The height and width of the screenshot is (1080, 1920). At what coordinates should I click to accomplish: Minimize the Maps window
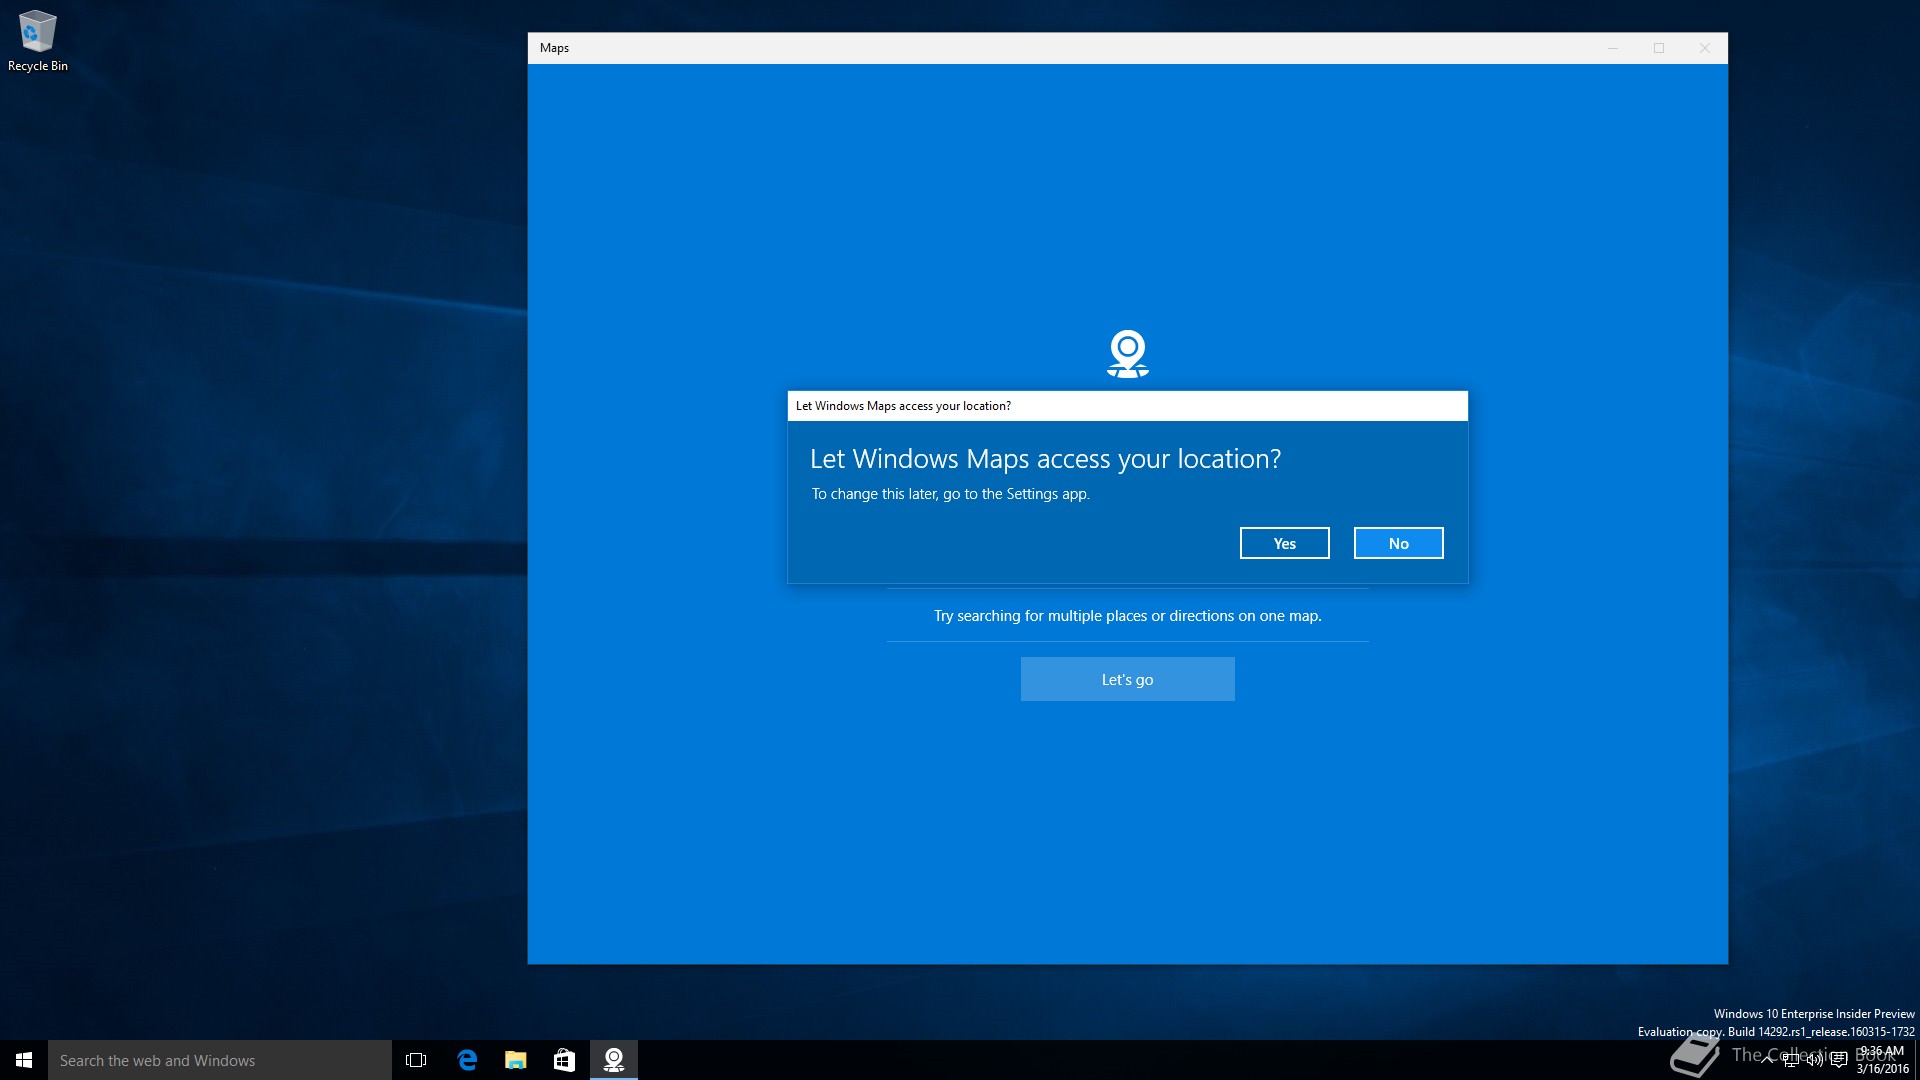(1612, 48)
